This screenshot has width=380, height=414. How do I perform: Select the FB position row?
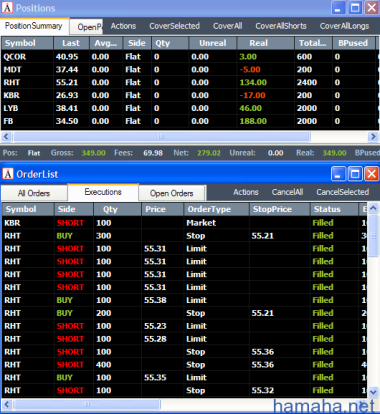(189, 121)
